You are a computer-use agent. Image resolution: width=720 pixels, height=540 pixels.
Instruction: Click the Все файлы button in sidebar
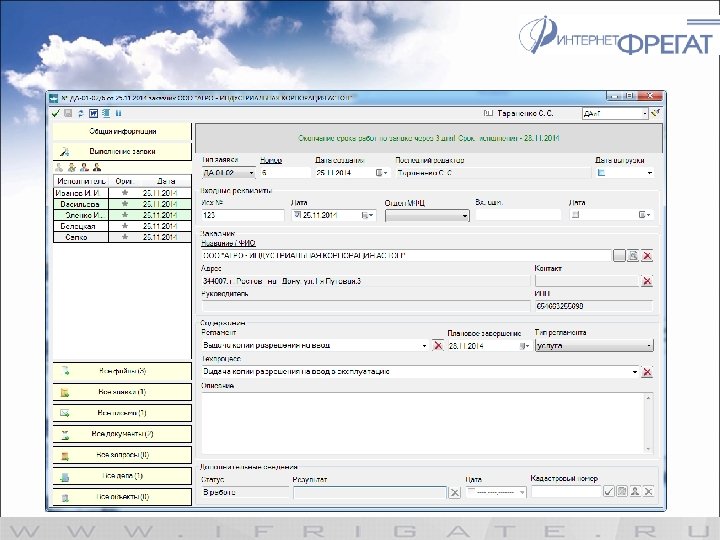click(x=121, y=371)
